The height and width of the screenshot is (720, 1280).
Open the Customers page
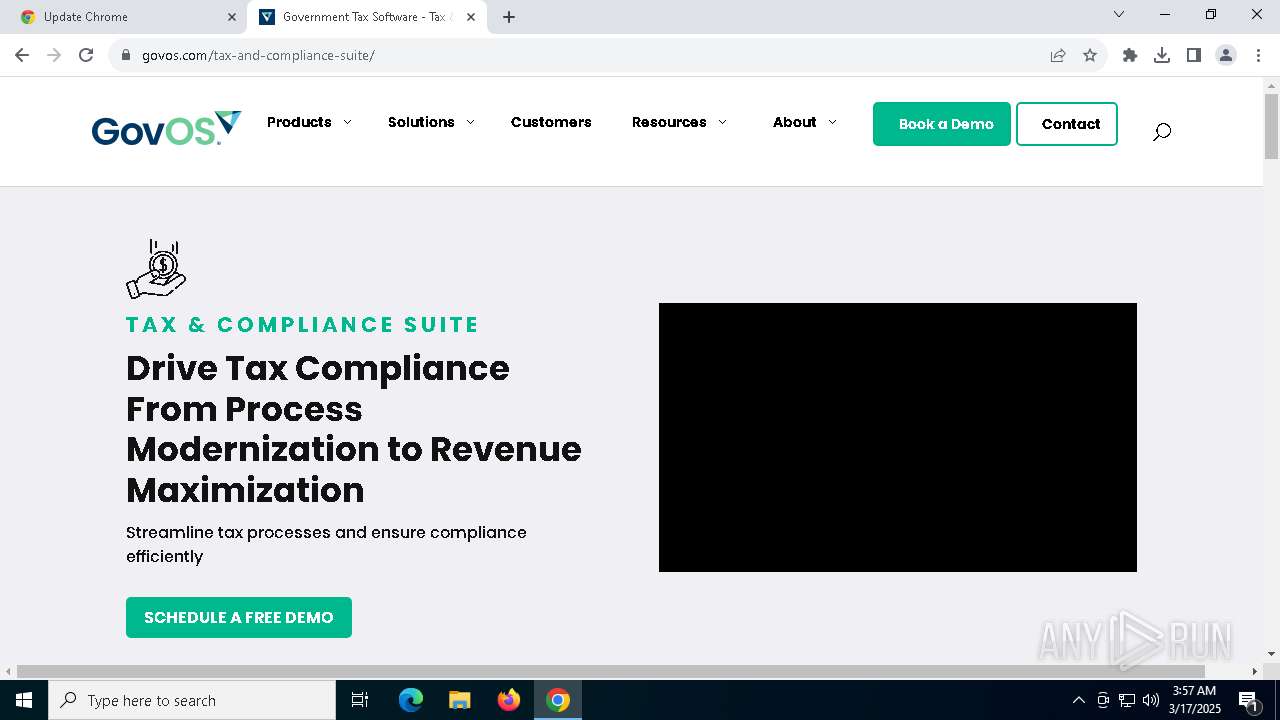point(551,122)
